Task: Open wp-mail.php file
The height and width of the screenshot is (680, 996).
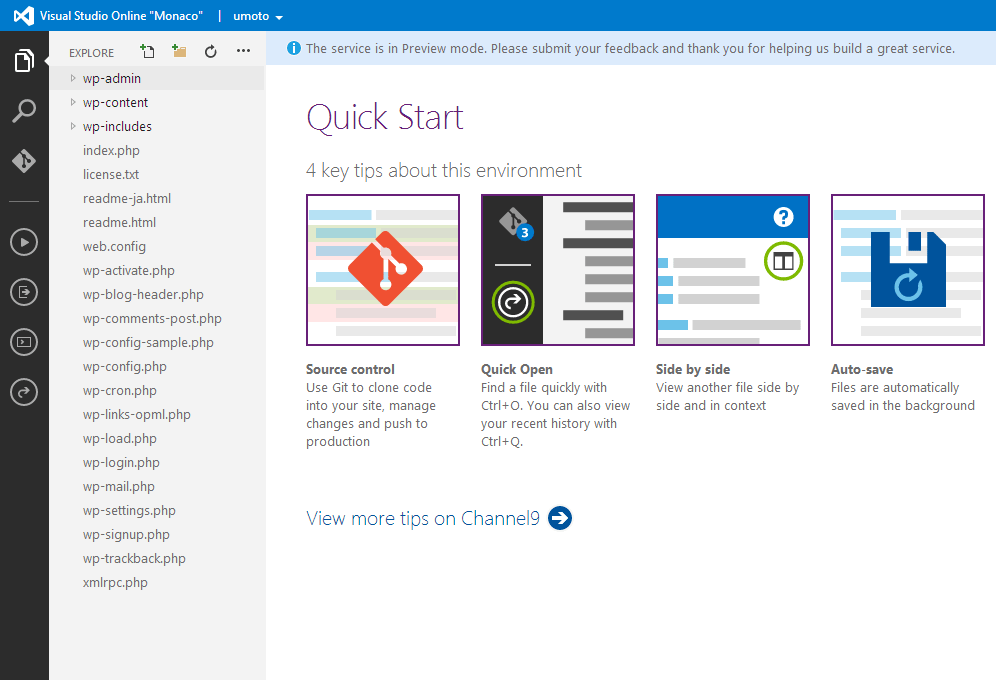Action: (x=119, y=486)
